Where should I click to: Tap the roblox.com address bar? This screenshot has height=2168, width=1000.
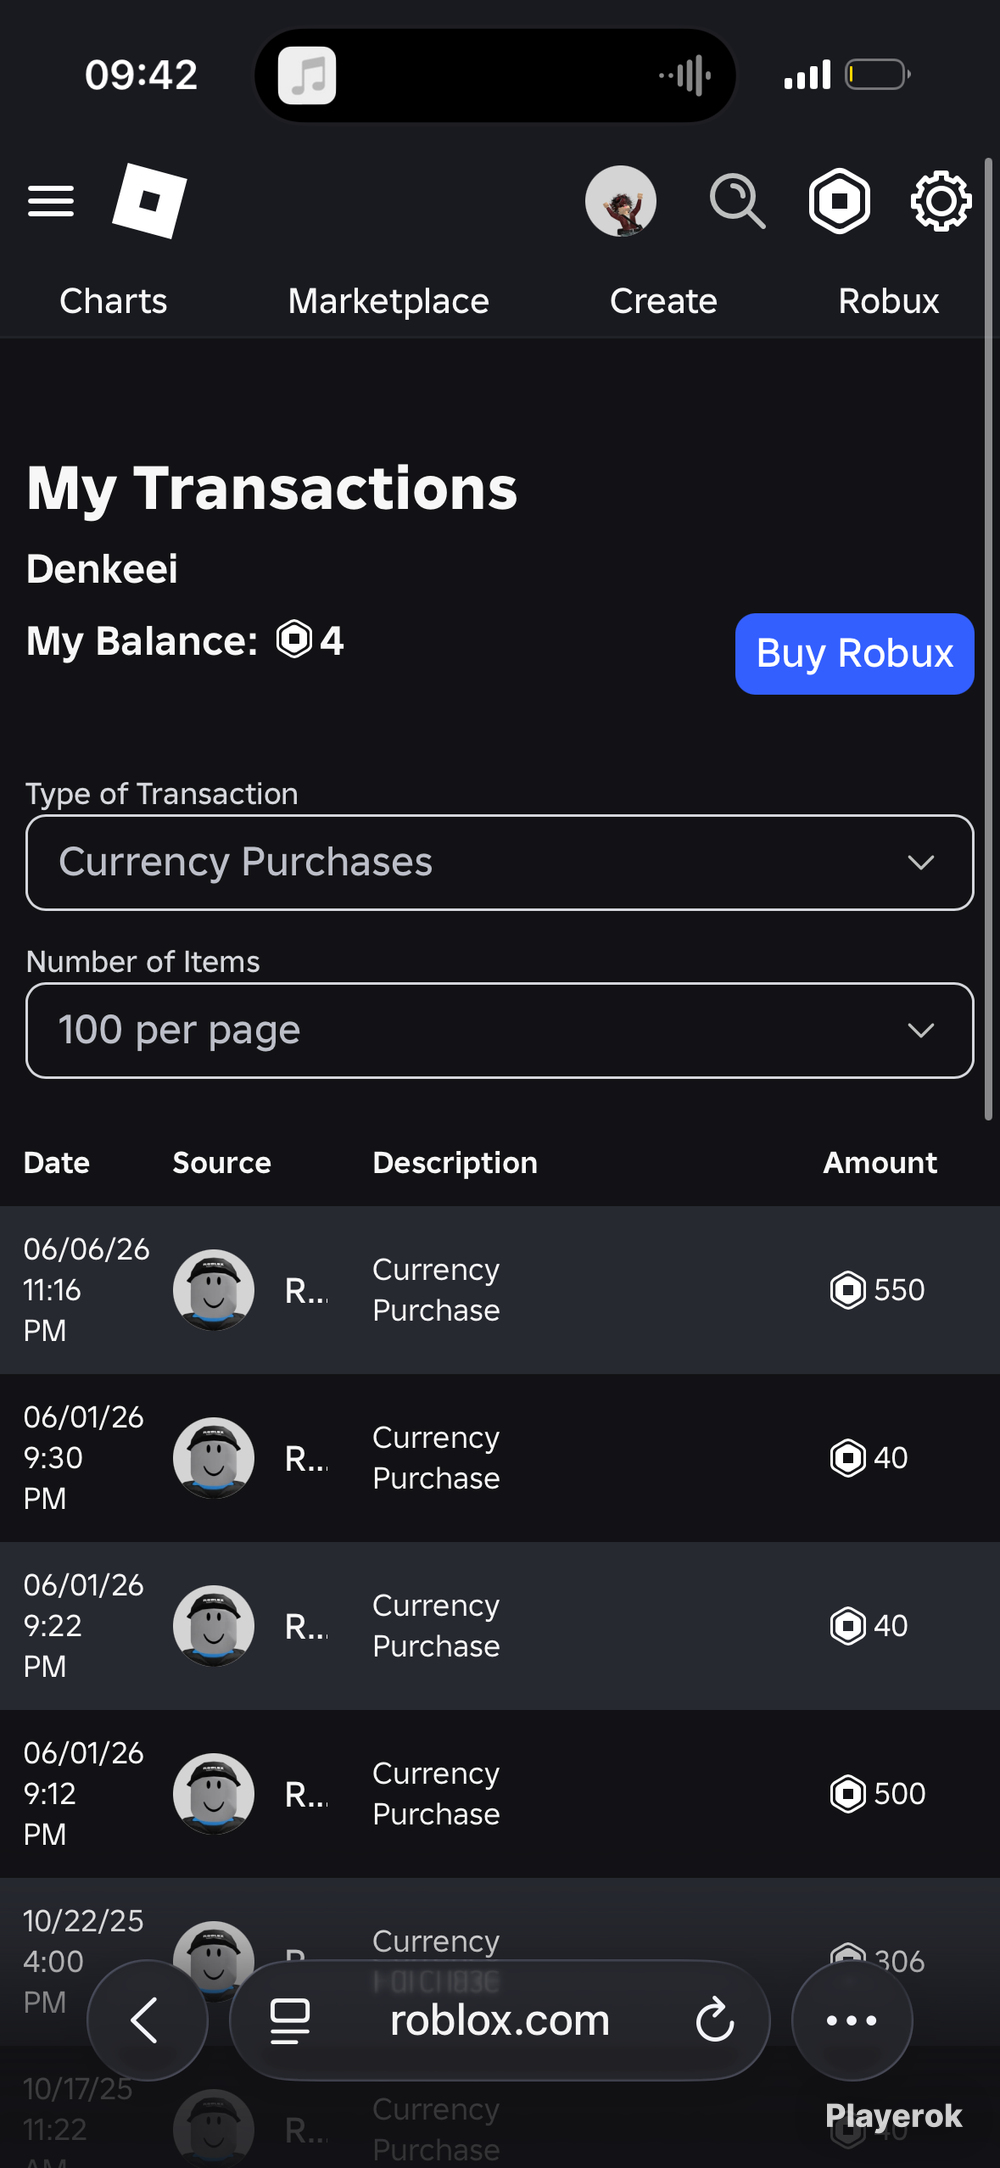coord(500,2021)
